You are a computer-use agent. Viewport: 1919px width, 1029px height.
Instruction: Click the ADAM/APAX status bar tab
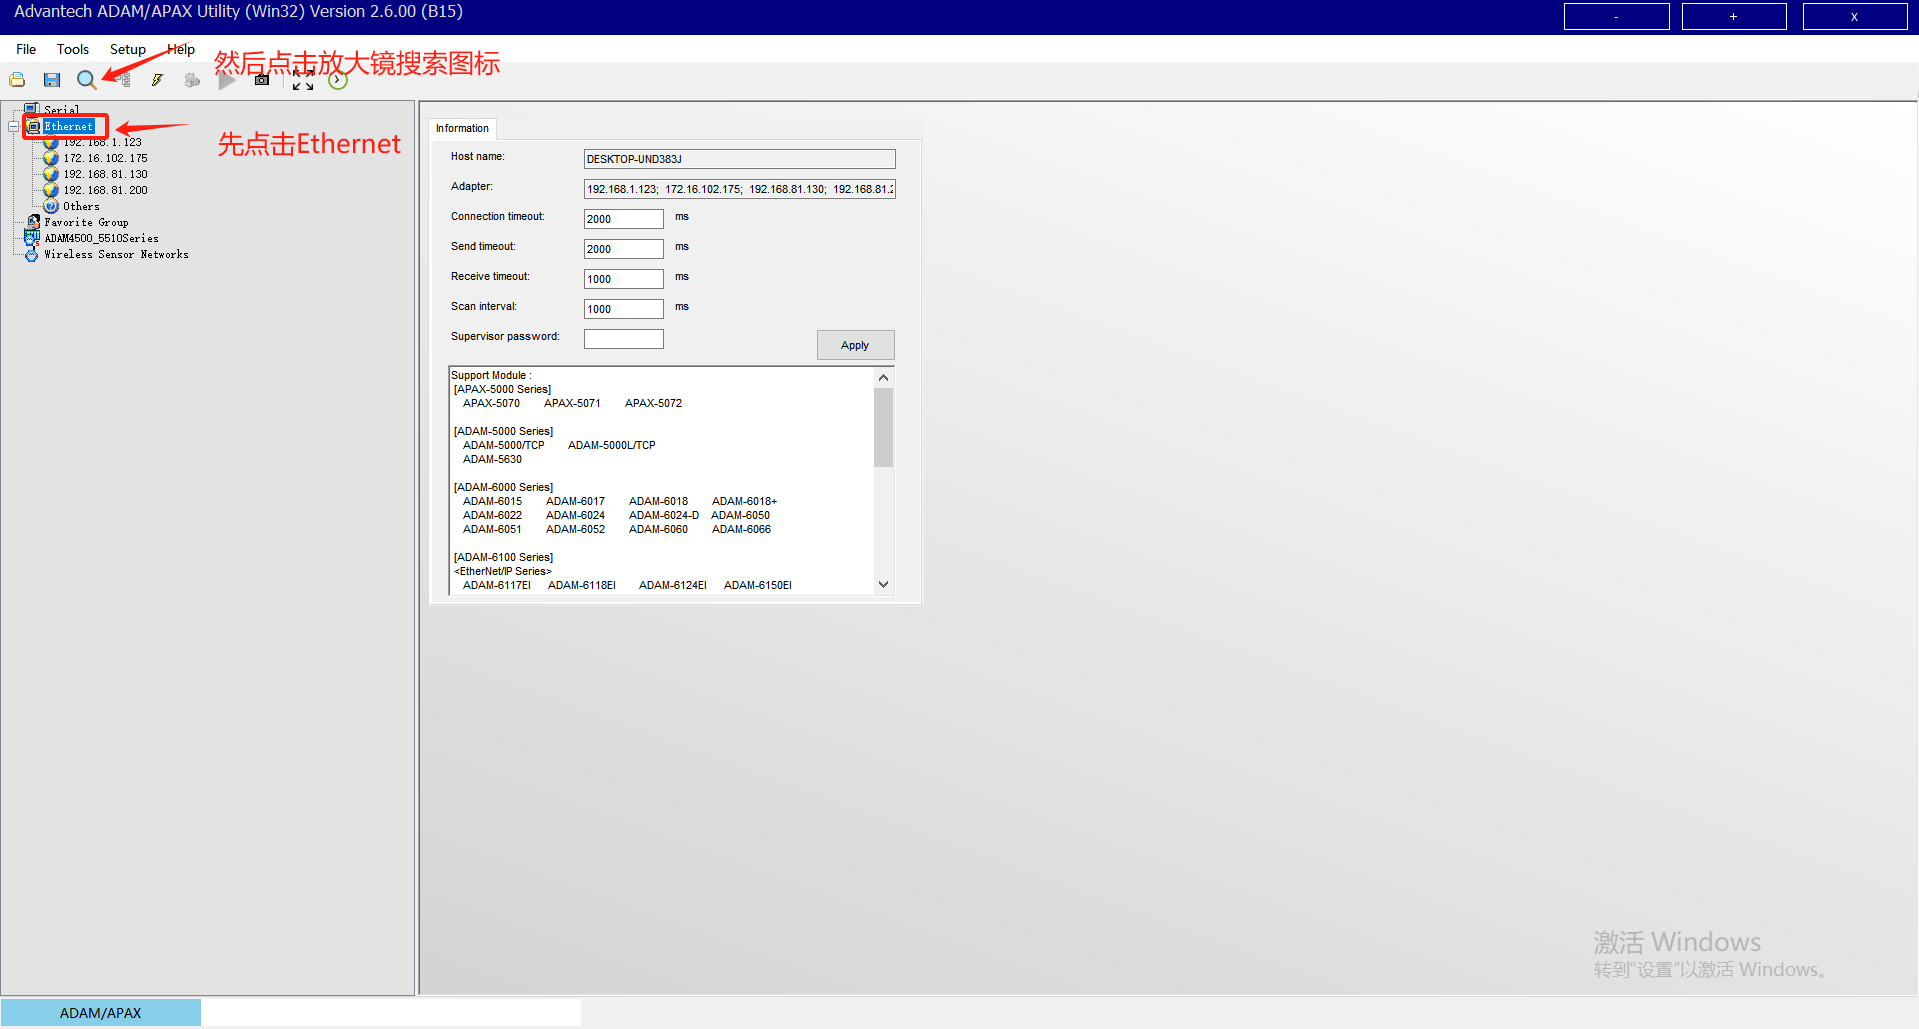tap(100, 1013)
